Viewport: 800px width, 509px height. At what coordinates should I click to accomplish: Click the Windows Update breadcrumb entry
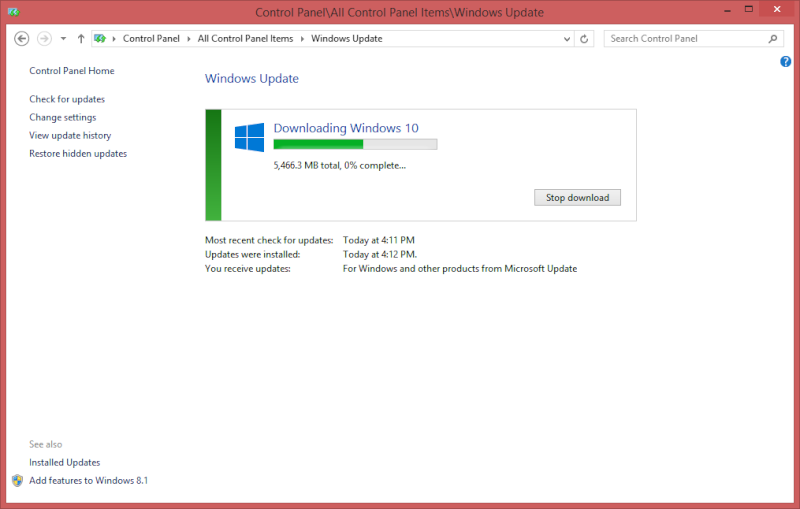(346, 39)
